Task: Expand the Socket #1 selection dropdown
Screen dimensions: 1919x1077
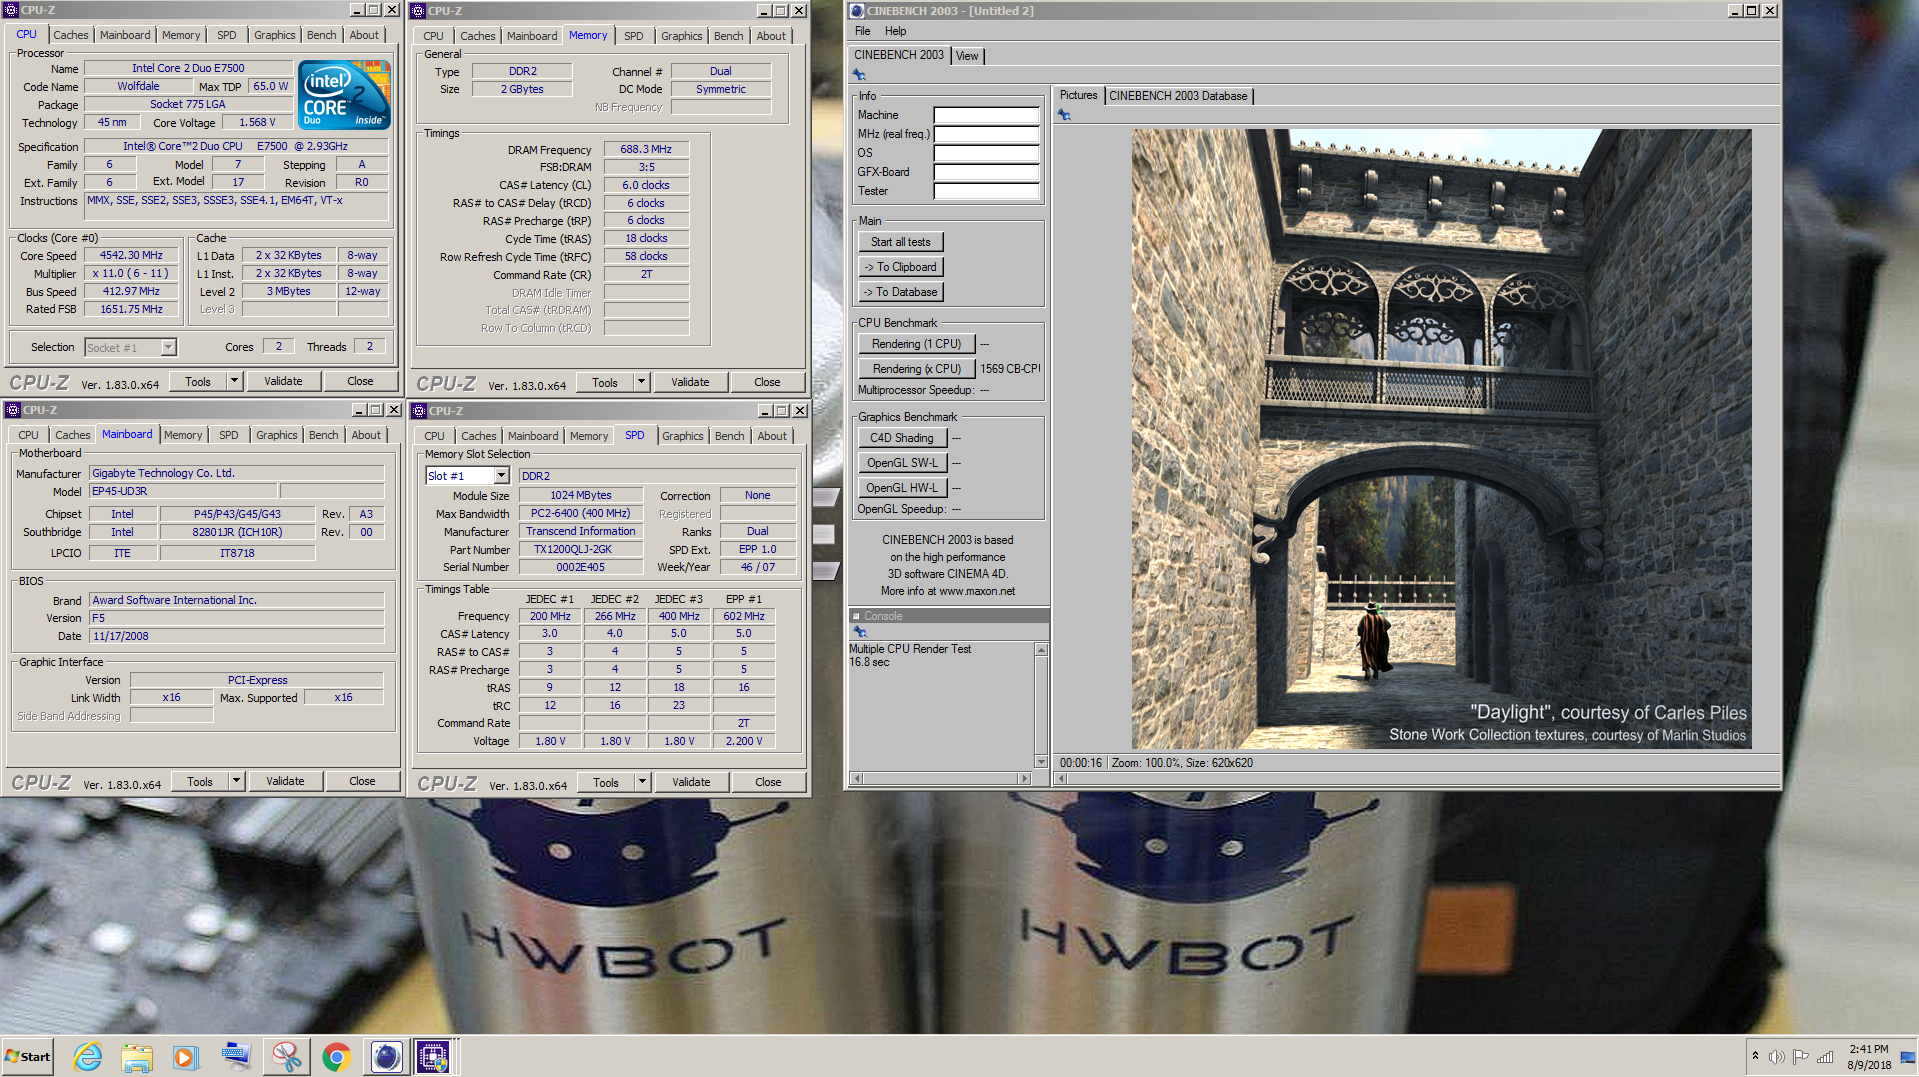Action: click(x=168, y=347)
